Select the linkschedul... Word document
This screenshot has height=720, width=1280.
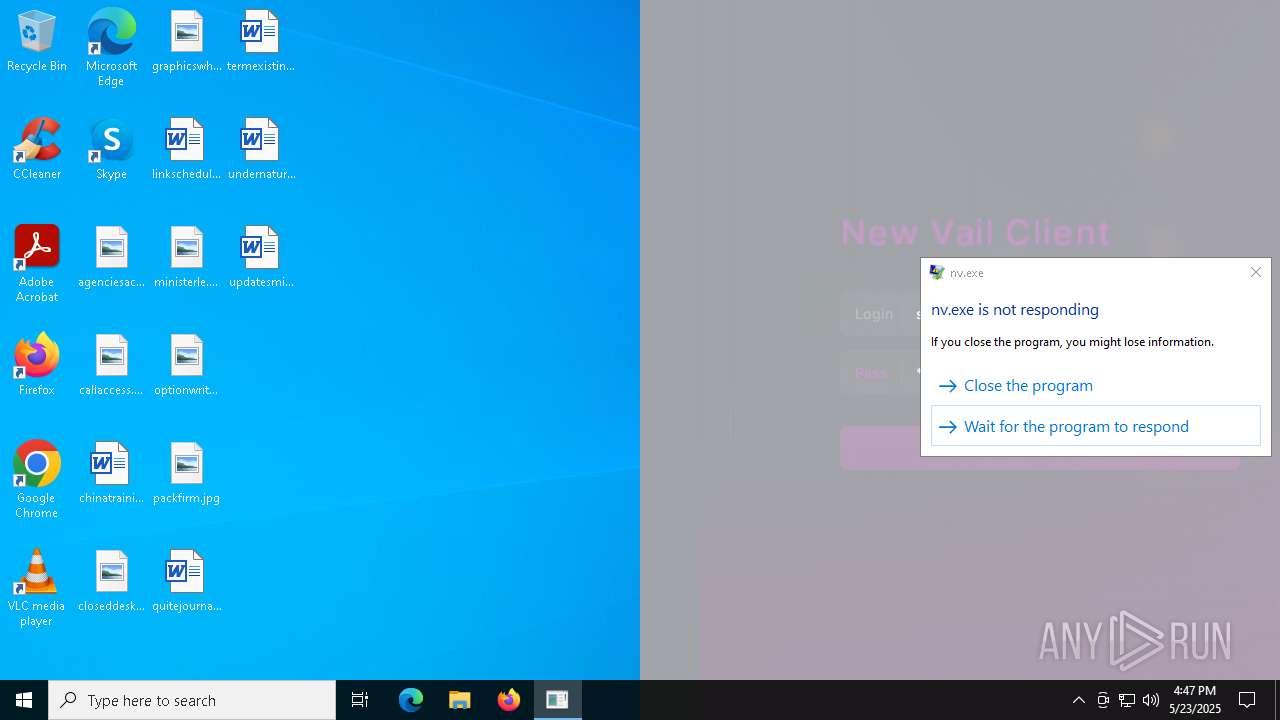tap(186, 150)
